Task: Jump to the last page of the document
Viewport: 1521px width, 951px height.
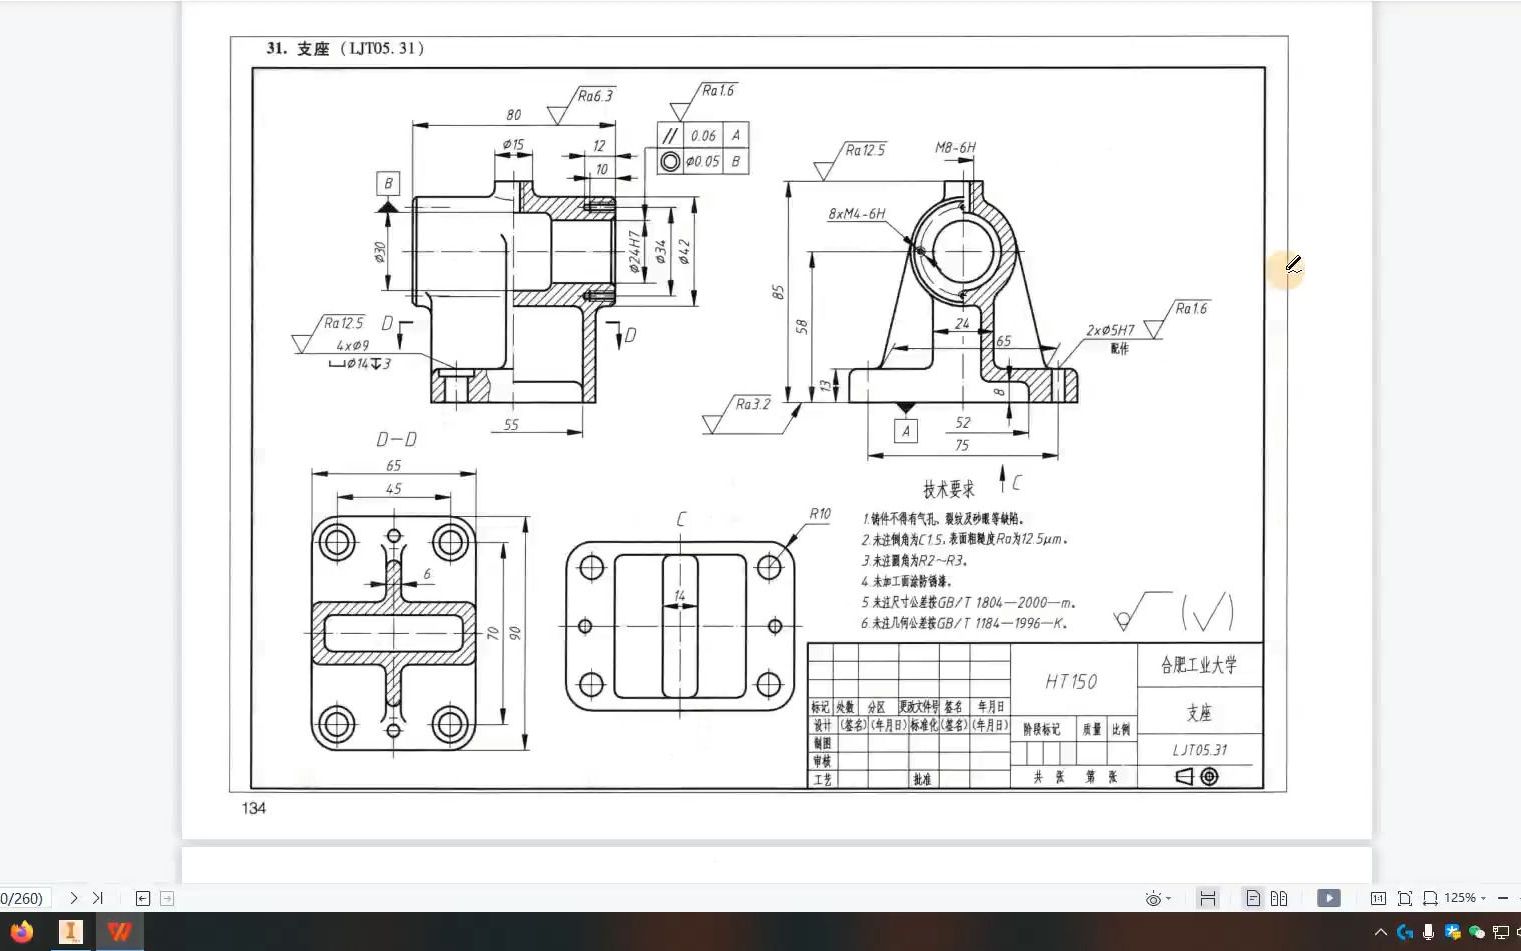Action: (x=98, y=898)
